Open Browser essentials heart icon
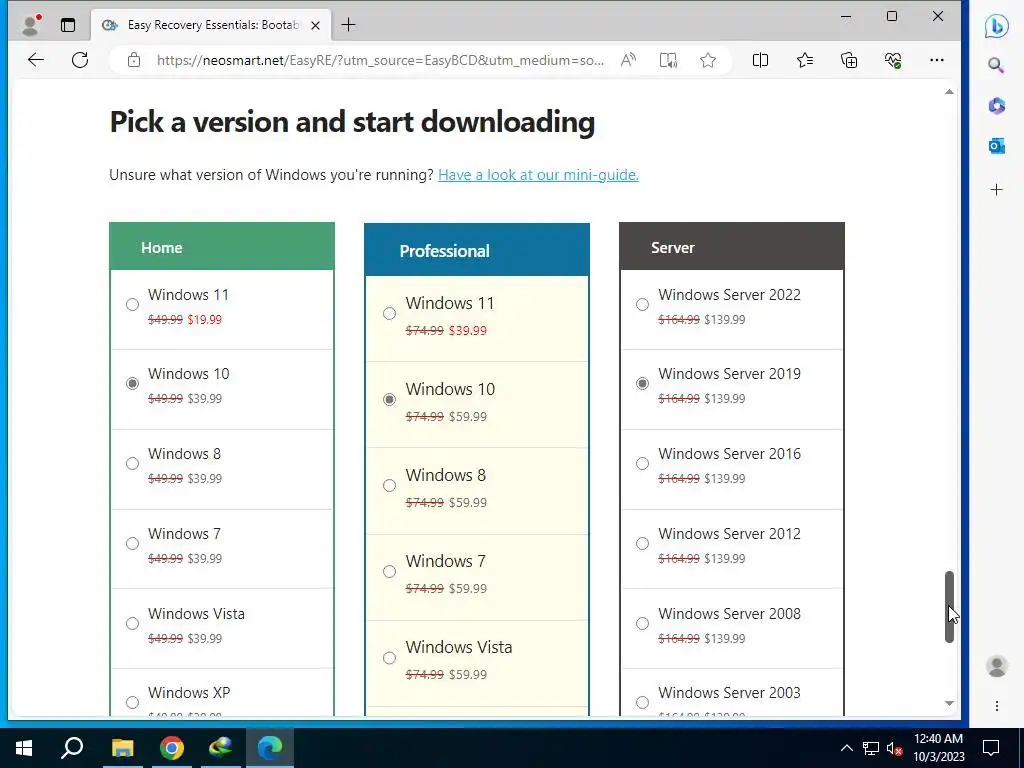 pyautogui.click(x=893, y=60)
